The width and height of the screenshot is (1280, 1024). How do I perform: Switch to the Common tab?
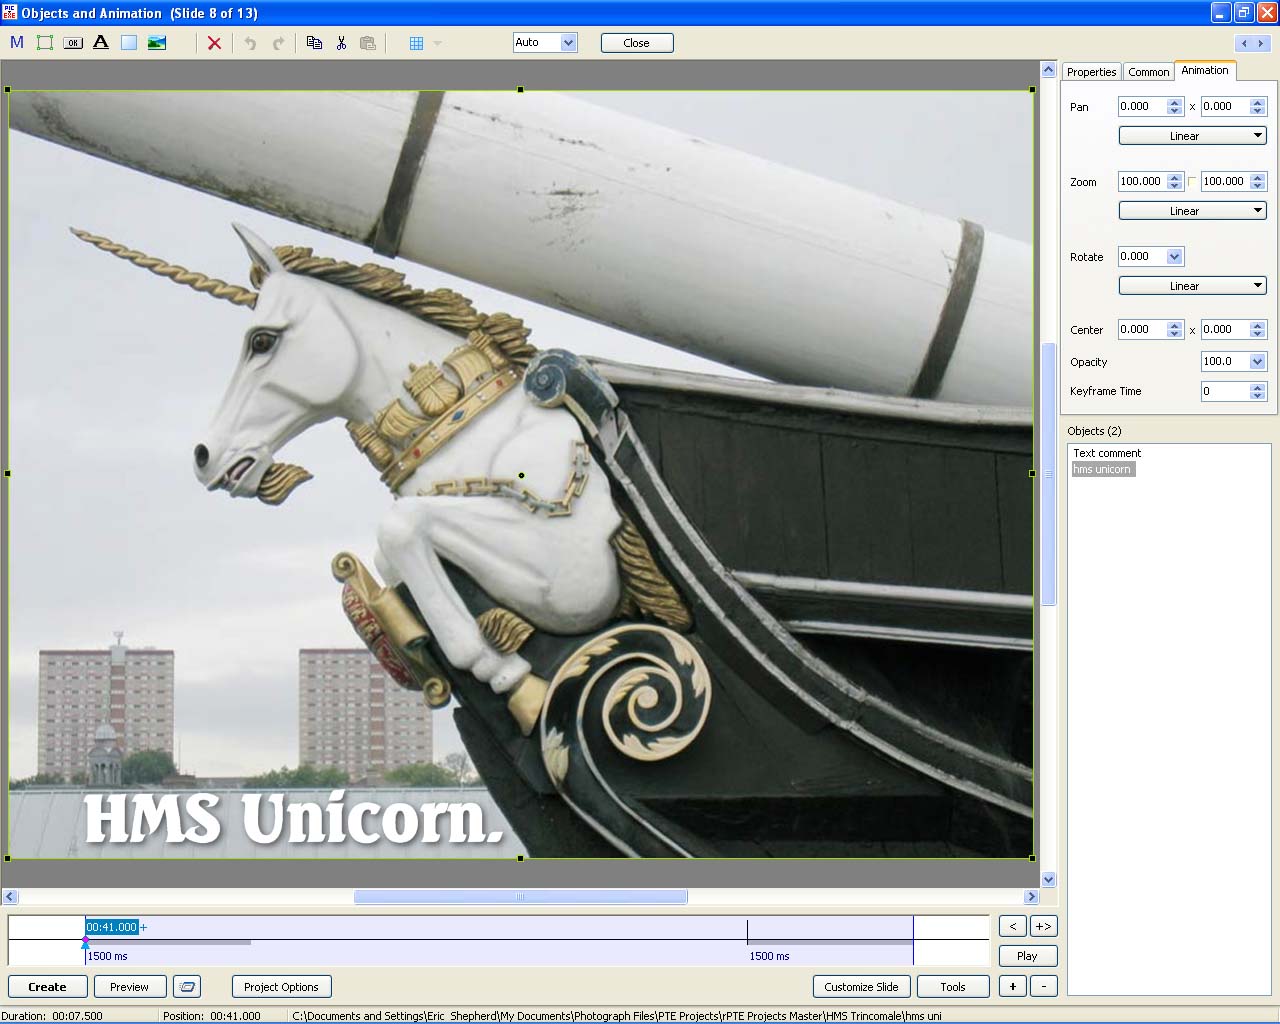coord(1148,72)
